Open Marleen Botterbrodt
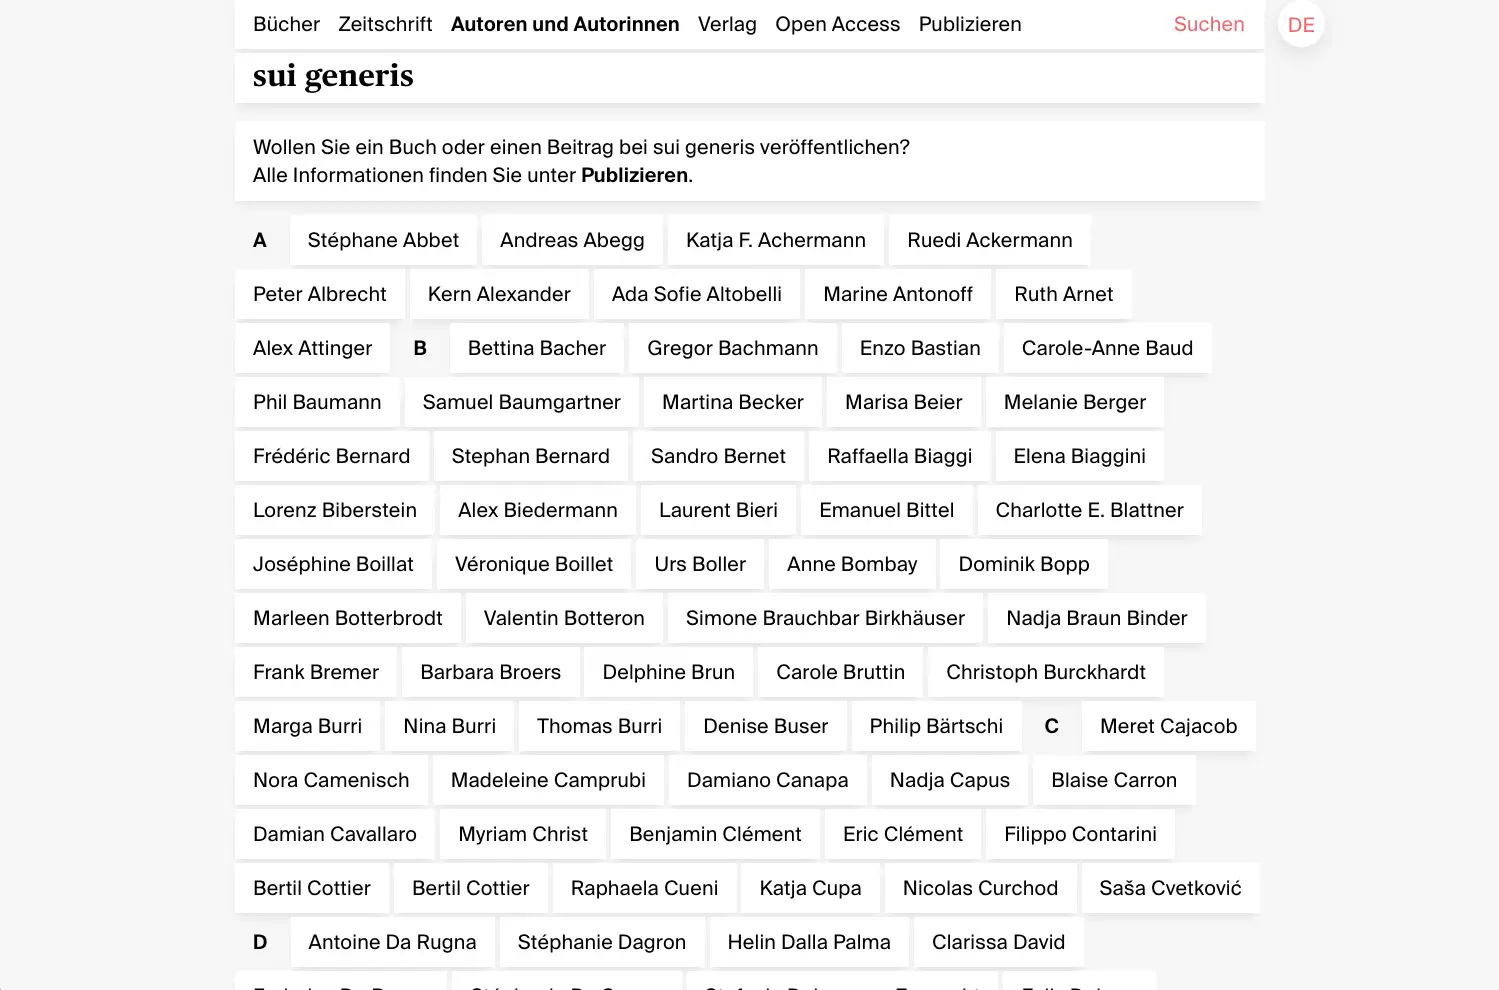1499x990 pixels. 348,618
